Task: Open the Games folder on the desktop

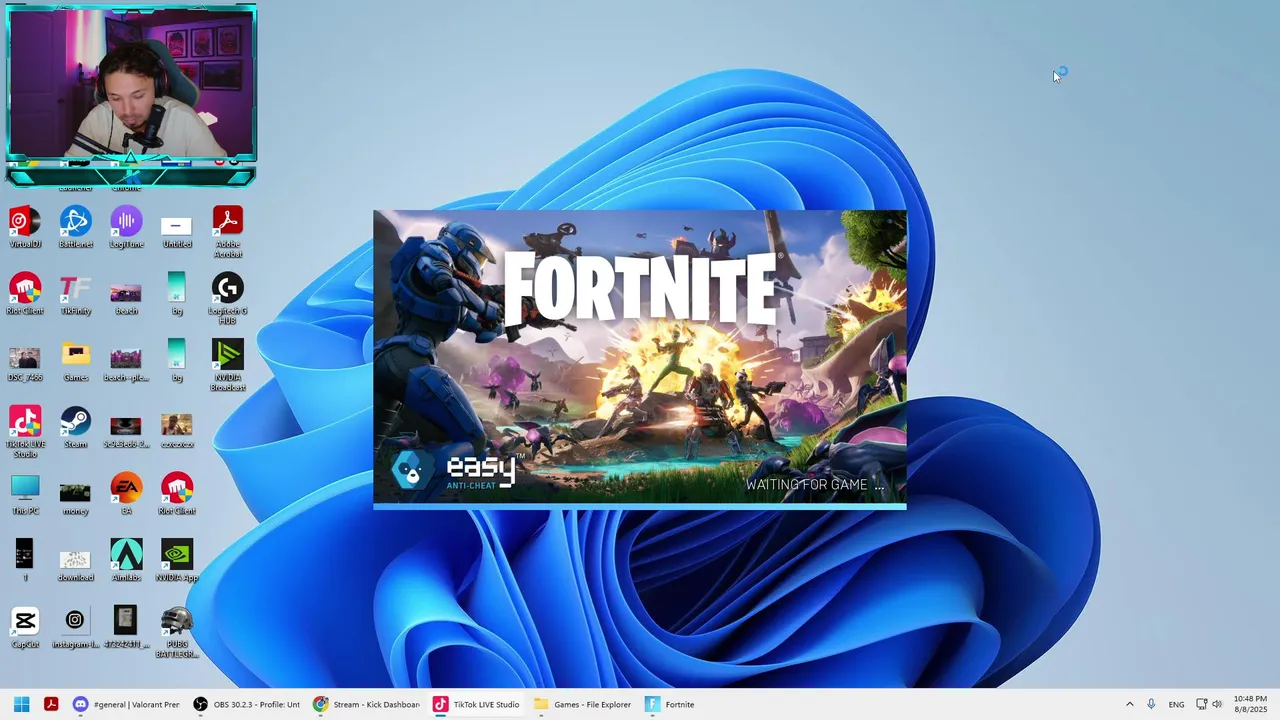Action: (x=75, y=361)
